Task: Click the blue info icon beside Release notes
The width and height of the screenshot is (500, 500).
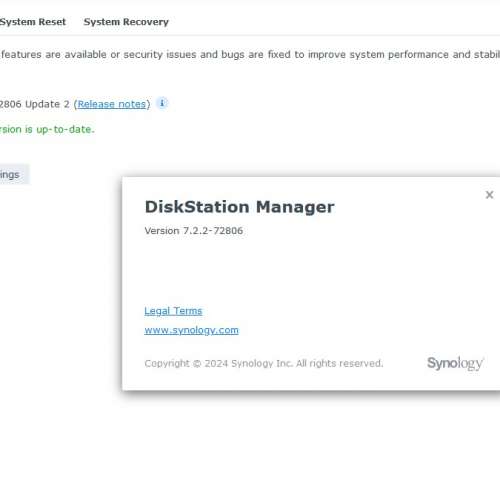Action: coord(162,103)
